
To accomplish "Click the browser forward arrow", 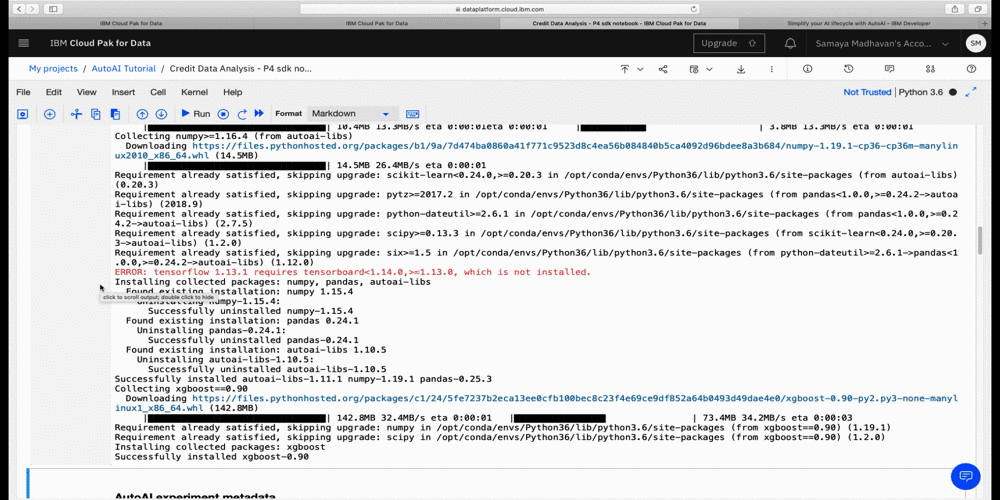I will click(x=32, y=9).
